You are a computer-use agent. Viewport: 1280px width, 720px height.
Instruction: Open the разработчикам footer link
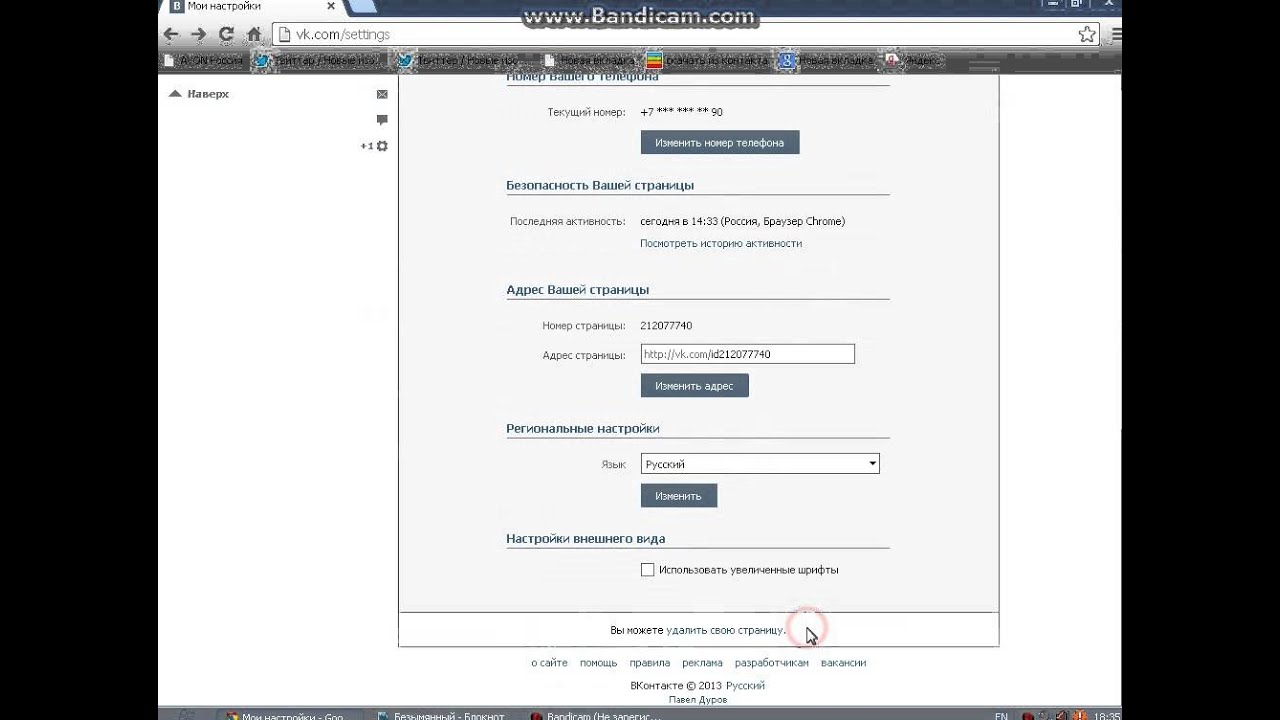point(771,662)
